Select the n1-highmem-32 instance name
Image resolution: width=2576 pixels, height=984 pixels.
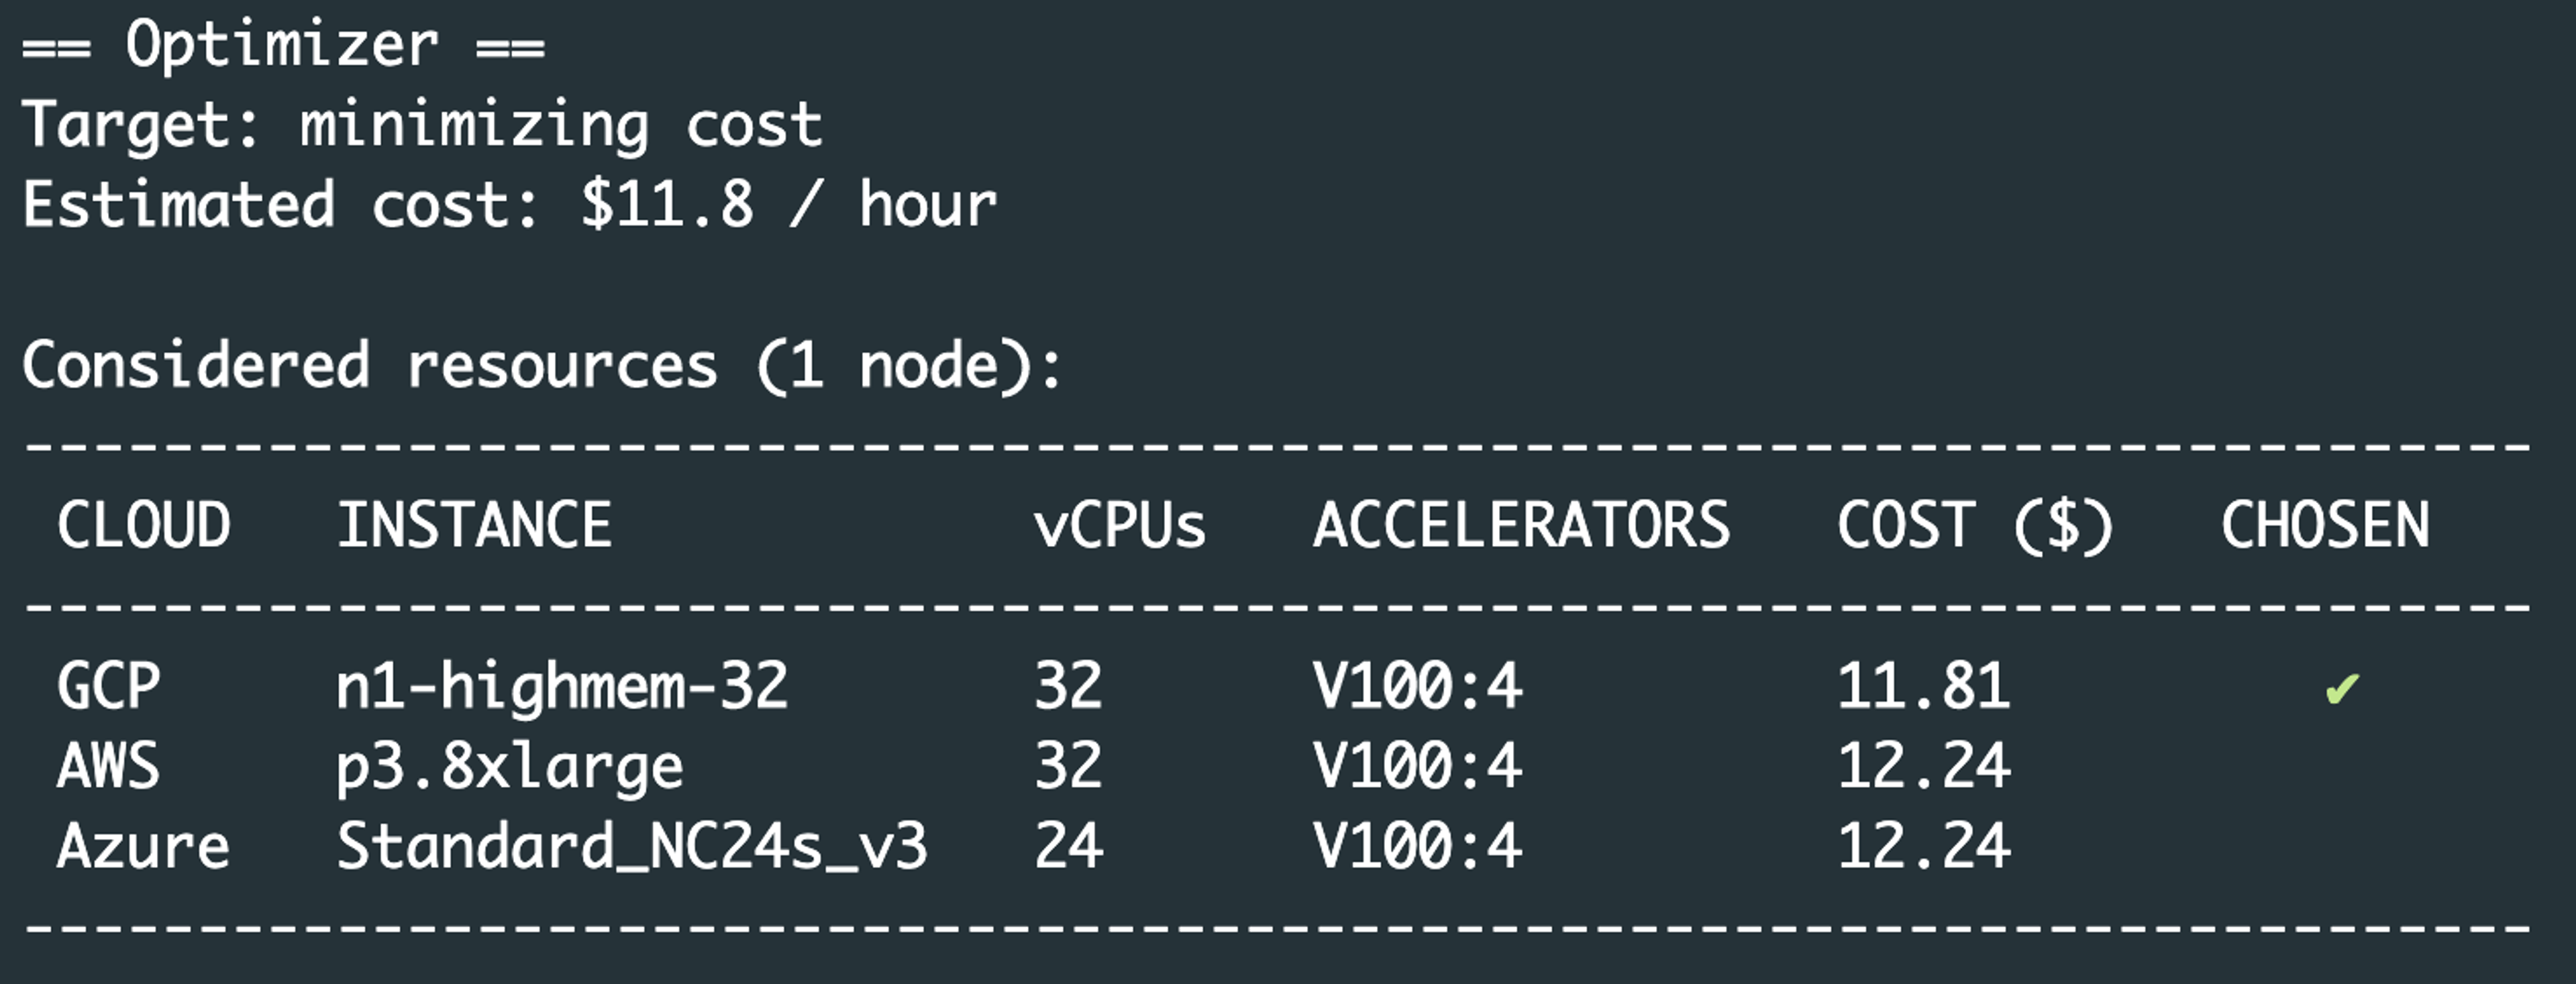(562, 687)
